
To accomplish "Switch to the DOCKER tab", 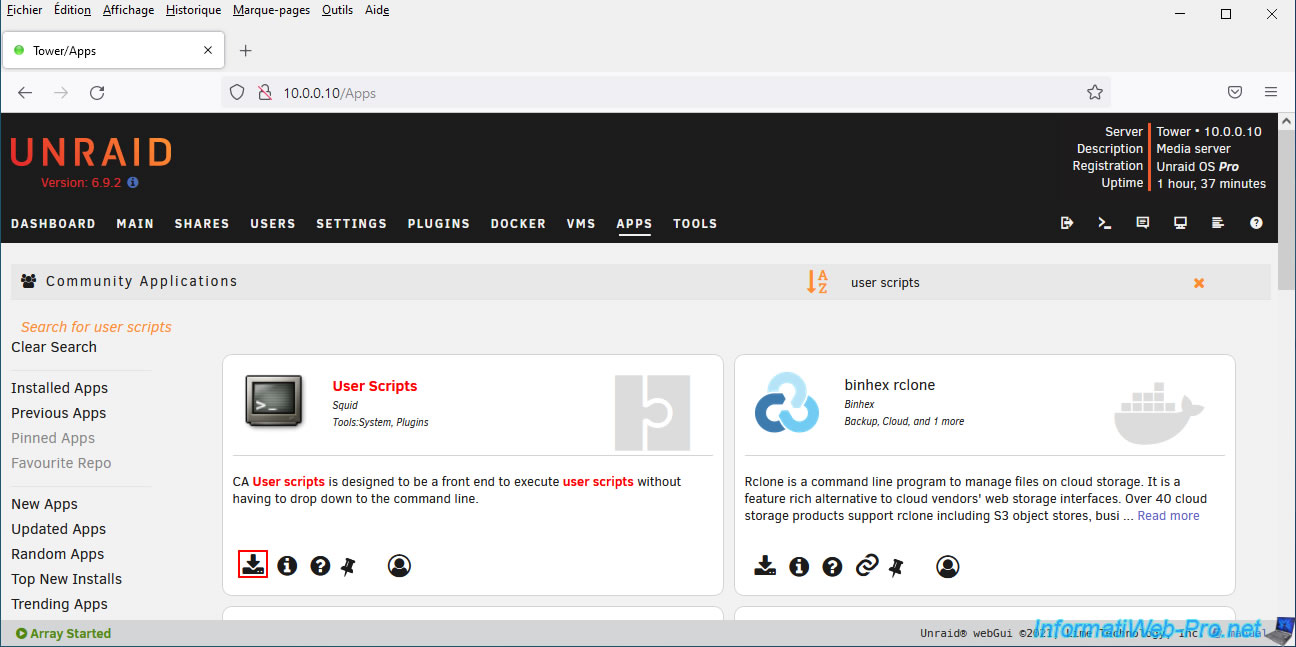I will tap(518, 223).
